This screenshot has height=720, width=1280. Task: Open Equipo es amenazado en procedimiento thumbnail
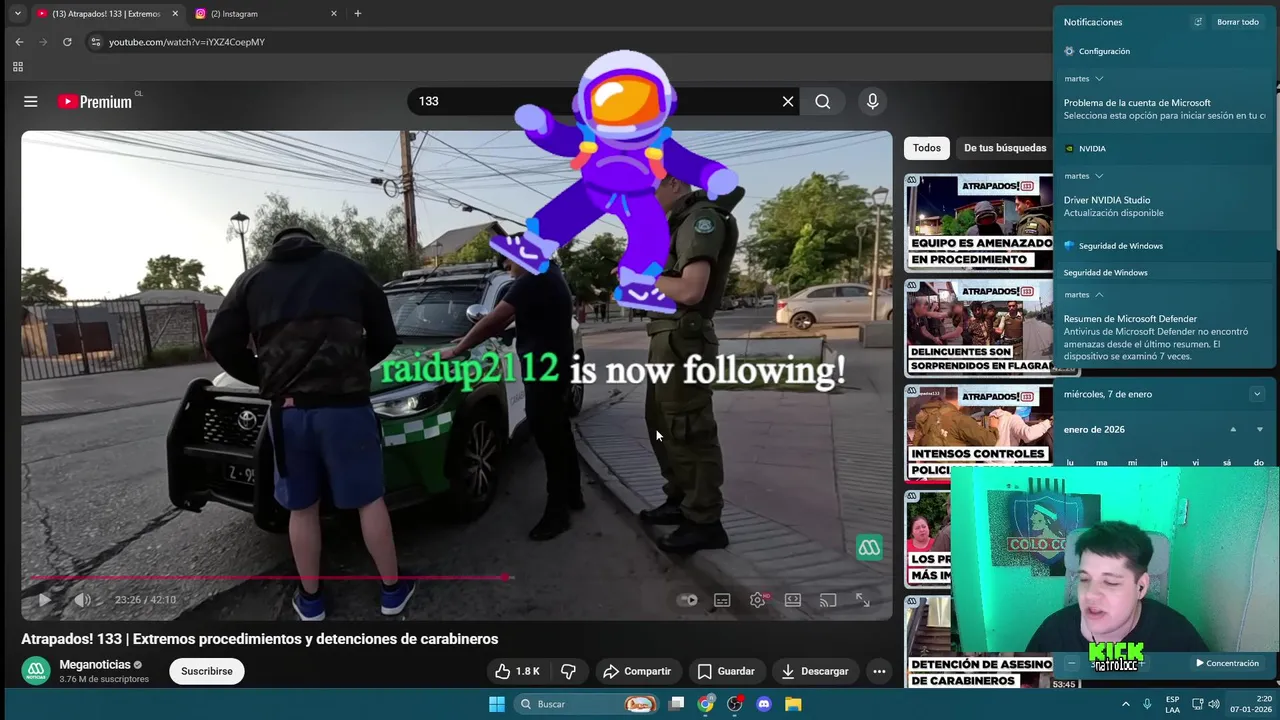978,223
